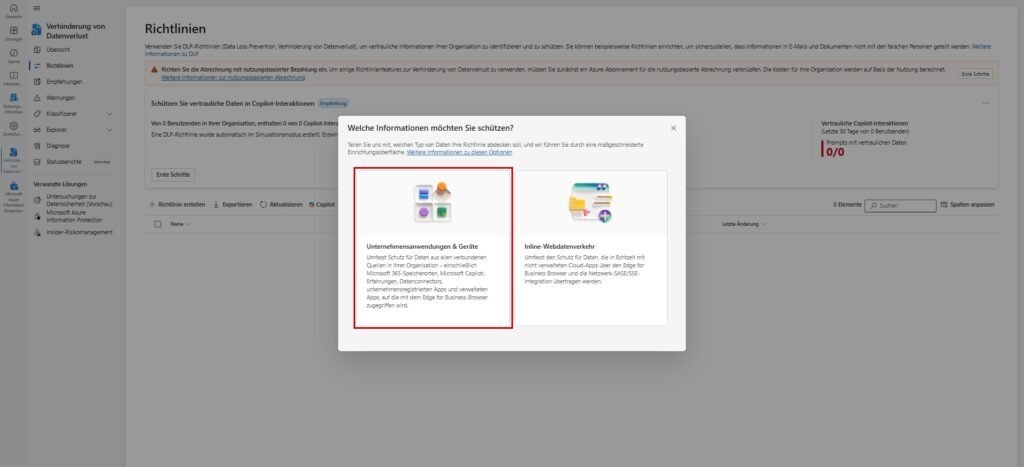Choose the Inline-Webdatenverkehr option card
The width and height of the screenshot is (1024, 467).
click(590, 248)
